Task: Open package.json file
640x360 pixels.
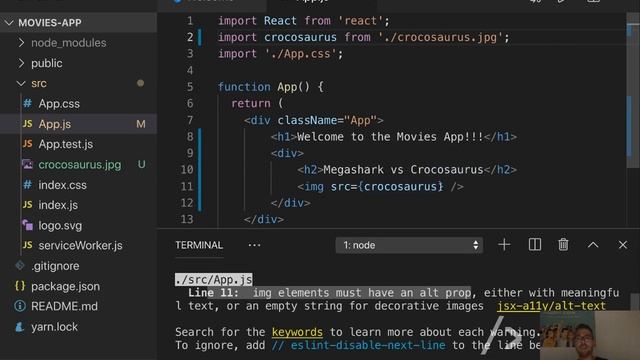Action: click(65, 286)
